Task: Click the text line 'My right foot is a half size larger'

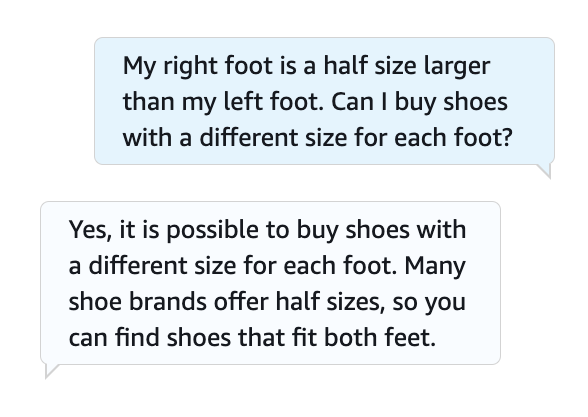Action: (306, 66)
